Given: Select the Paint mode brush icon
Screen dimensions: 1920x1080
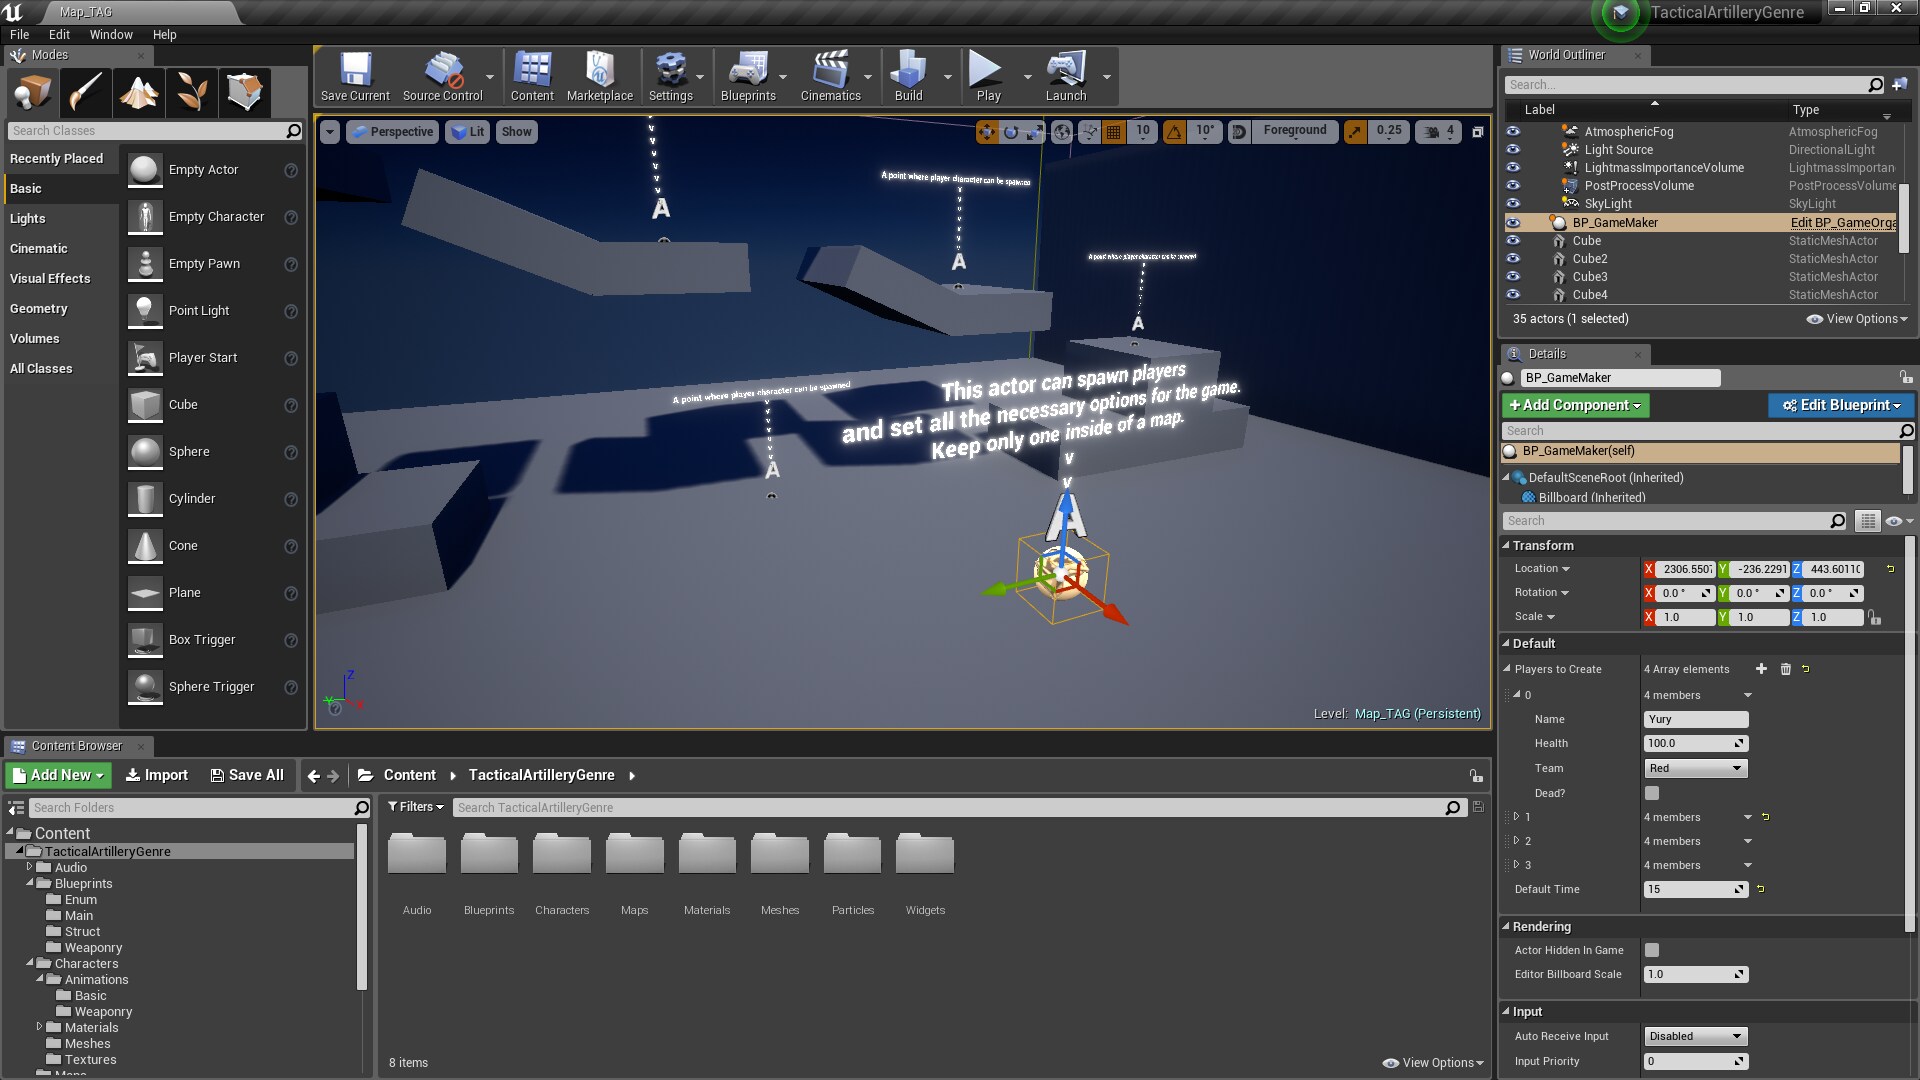Looking at the screenshot, I should (x=86, y=93).
